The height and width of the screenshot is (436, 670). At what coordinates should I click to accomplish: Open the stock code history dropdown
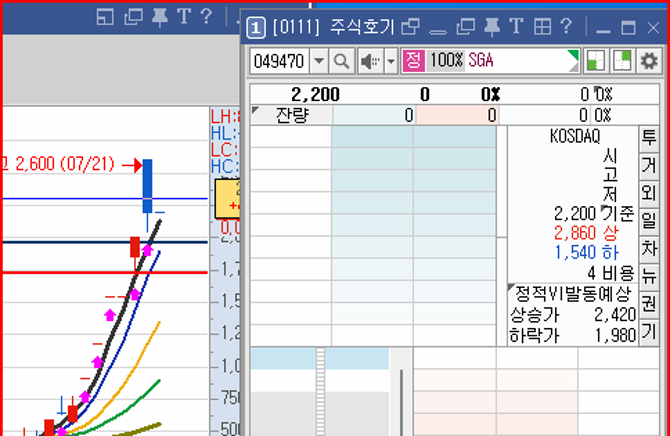(x=319, y=61)
